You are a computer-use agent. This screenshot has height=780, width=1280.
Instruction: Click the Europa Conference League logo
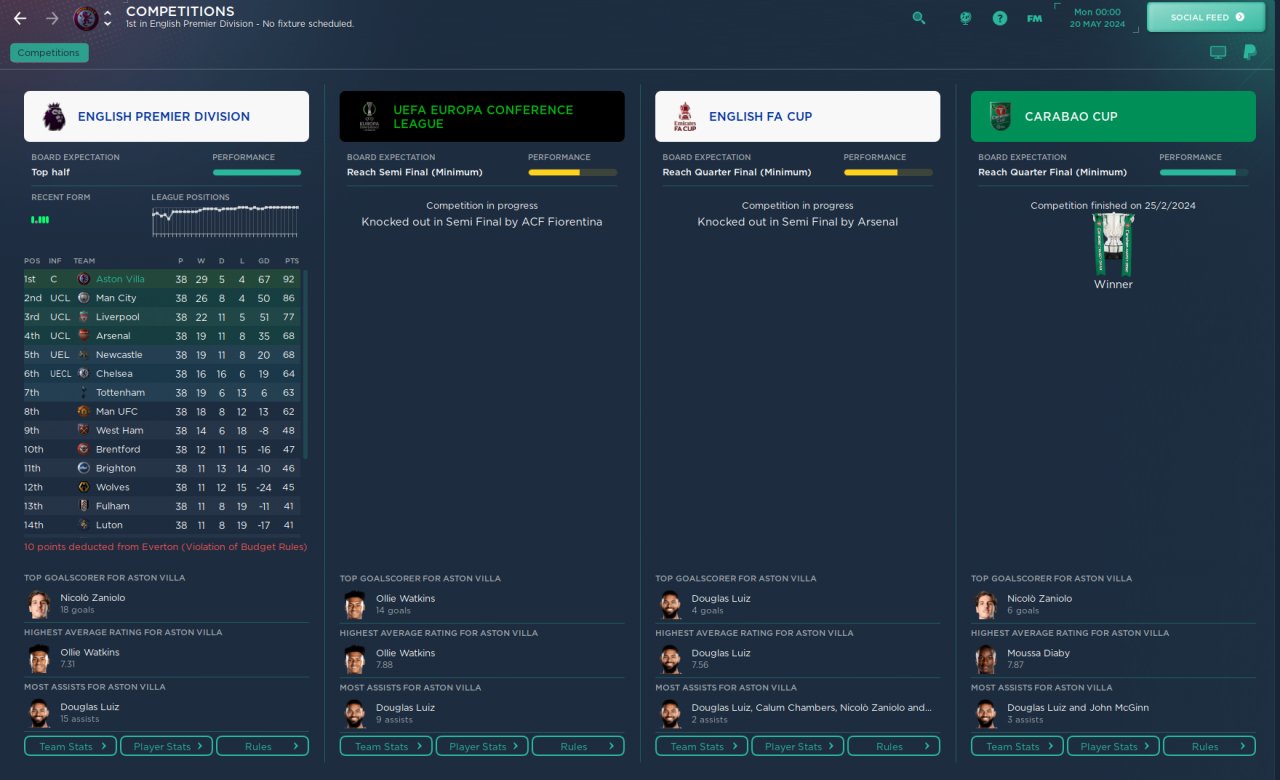coord(370,116)
